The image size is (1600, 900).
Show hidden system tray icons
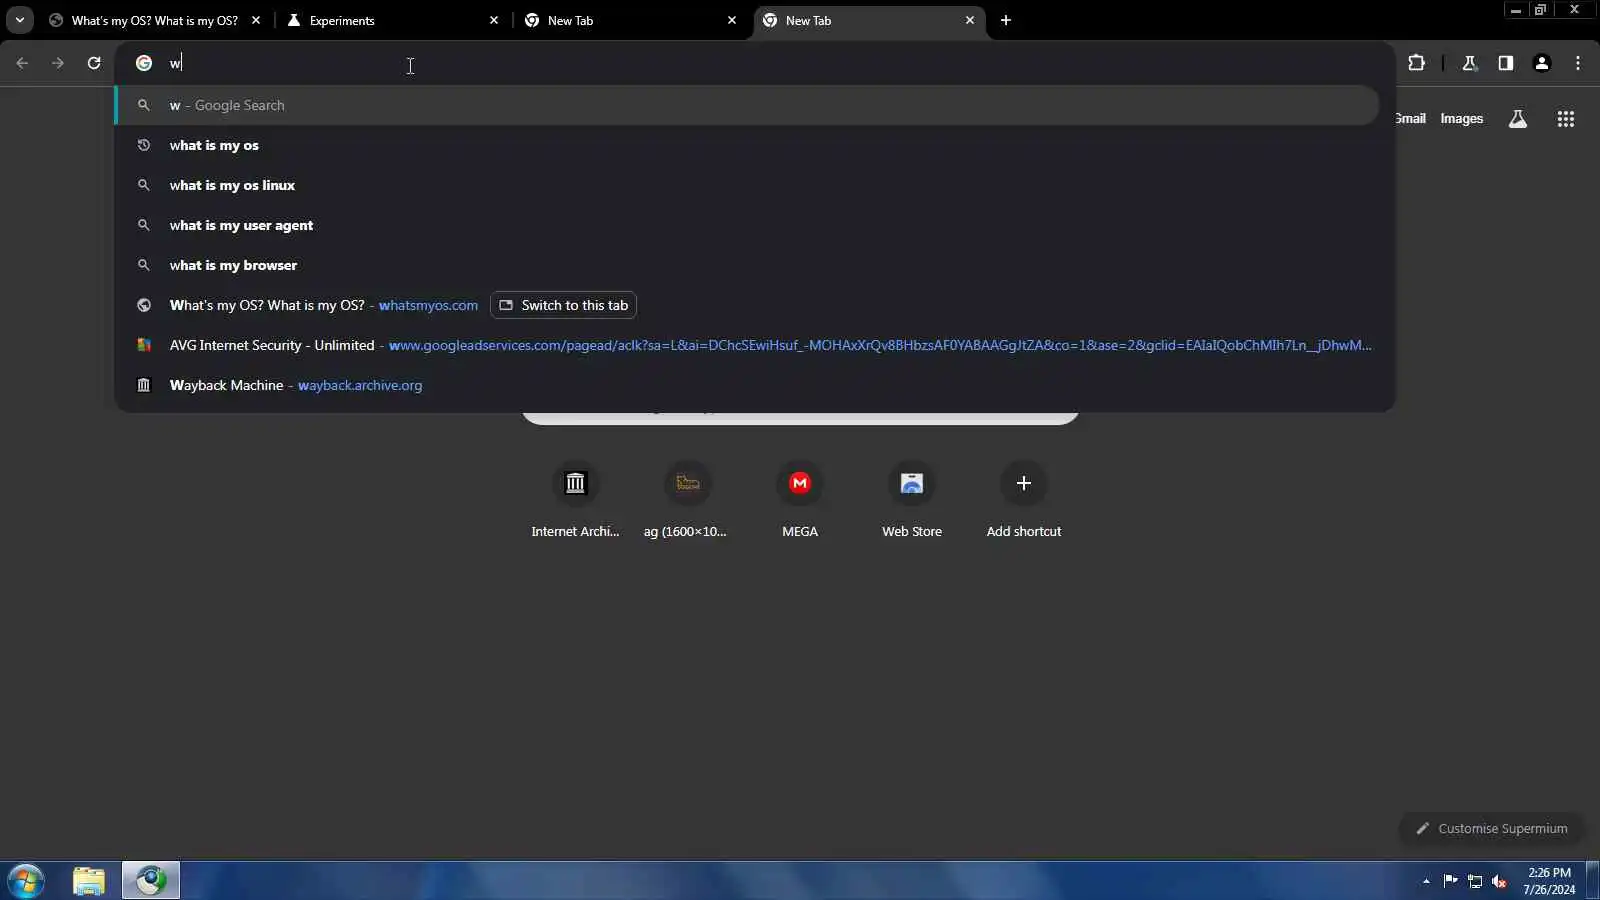coord(1426,881)
